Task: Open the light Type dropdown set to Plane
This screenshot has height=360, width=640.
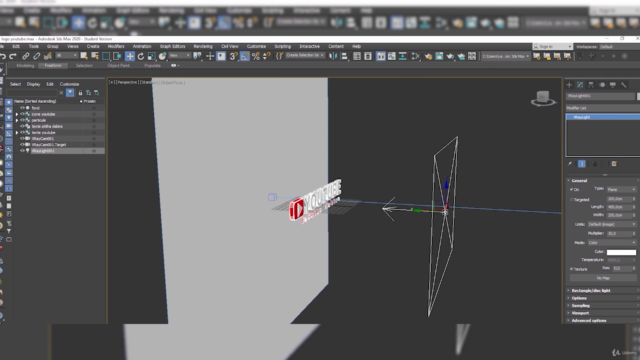Action: [x=621, y=189]
